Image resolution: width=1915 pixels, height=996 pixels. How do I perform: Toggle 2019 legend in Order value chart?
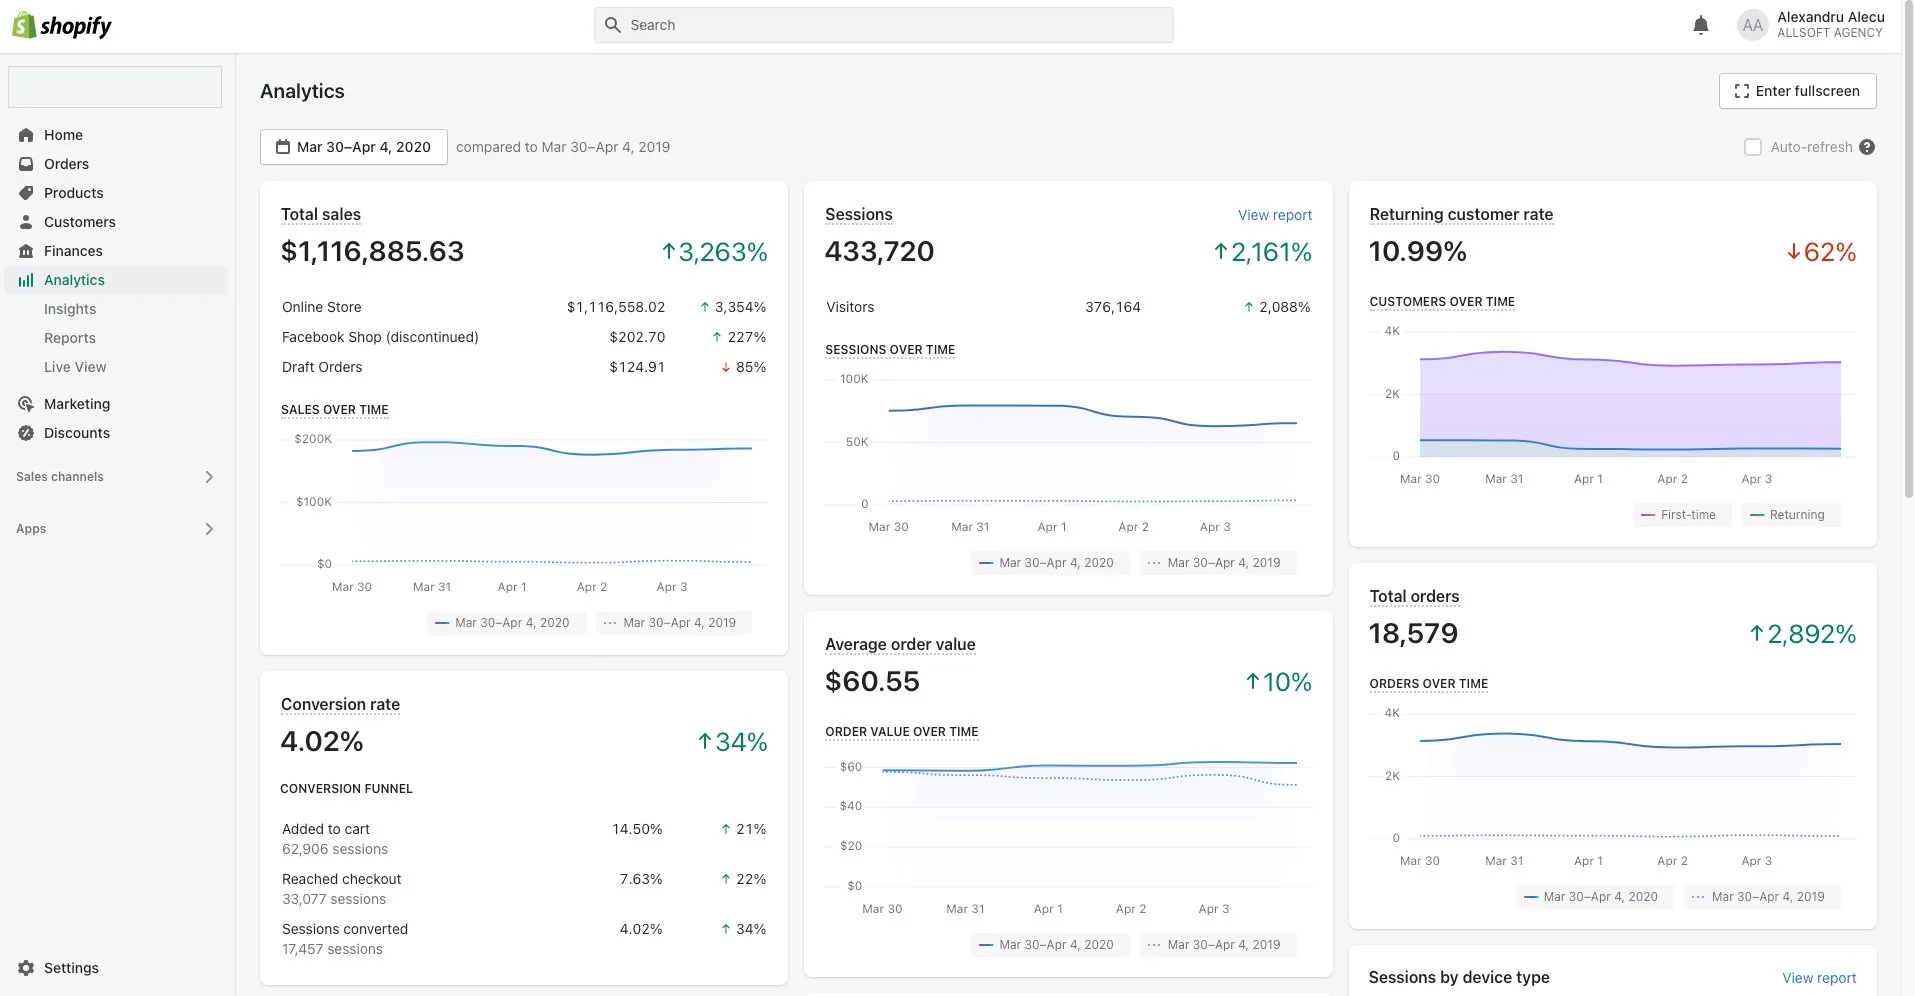click(x=1217, y=945)
